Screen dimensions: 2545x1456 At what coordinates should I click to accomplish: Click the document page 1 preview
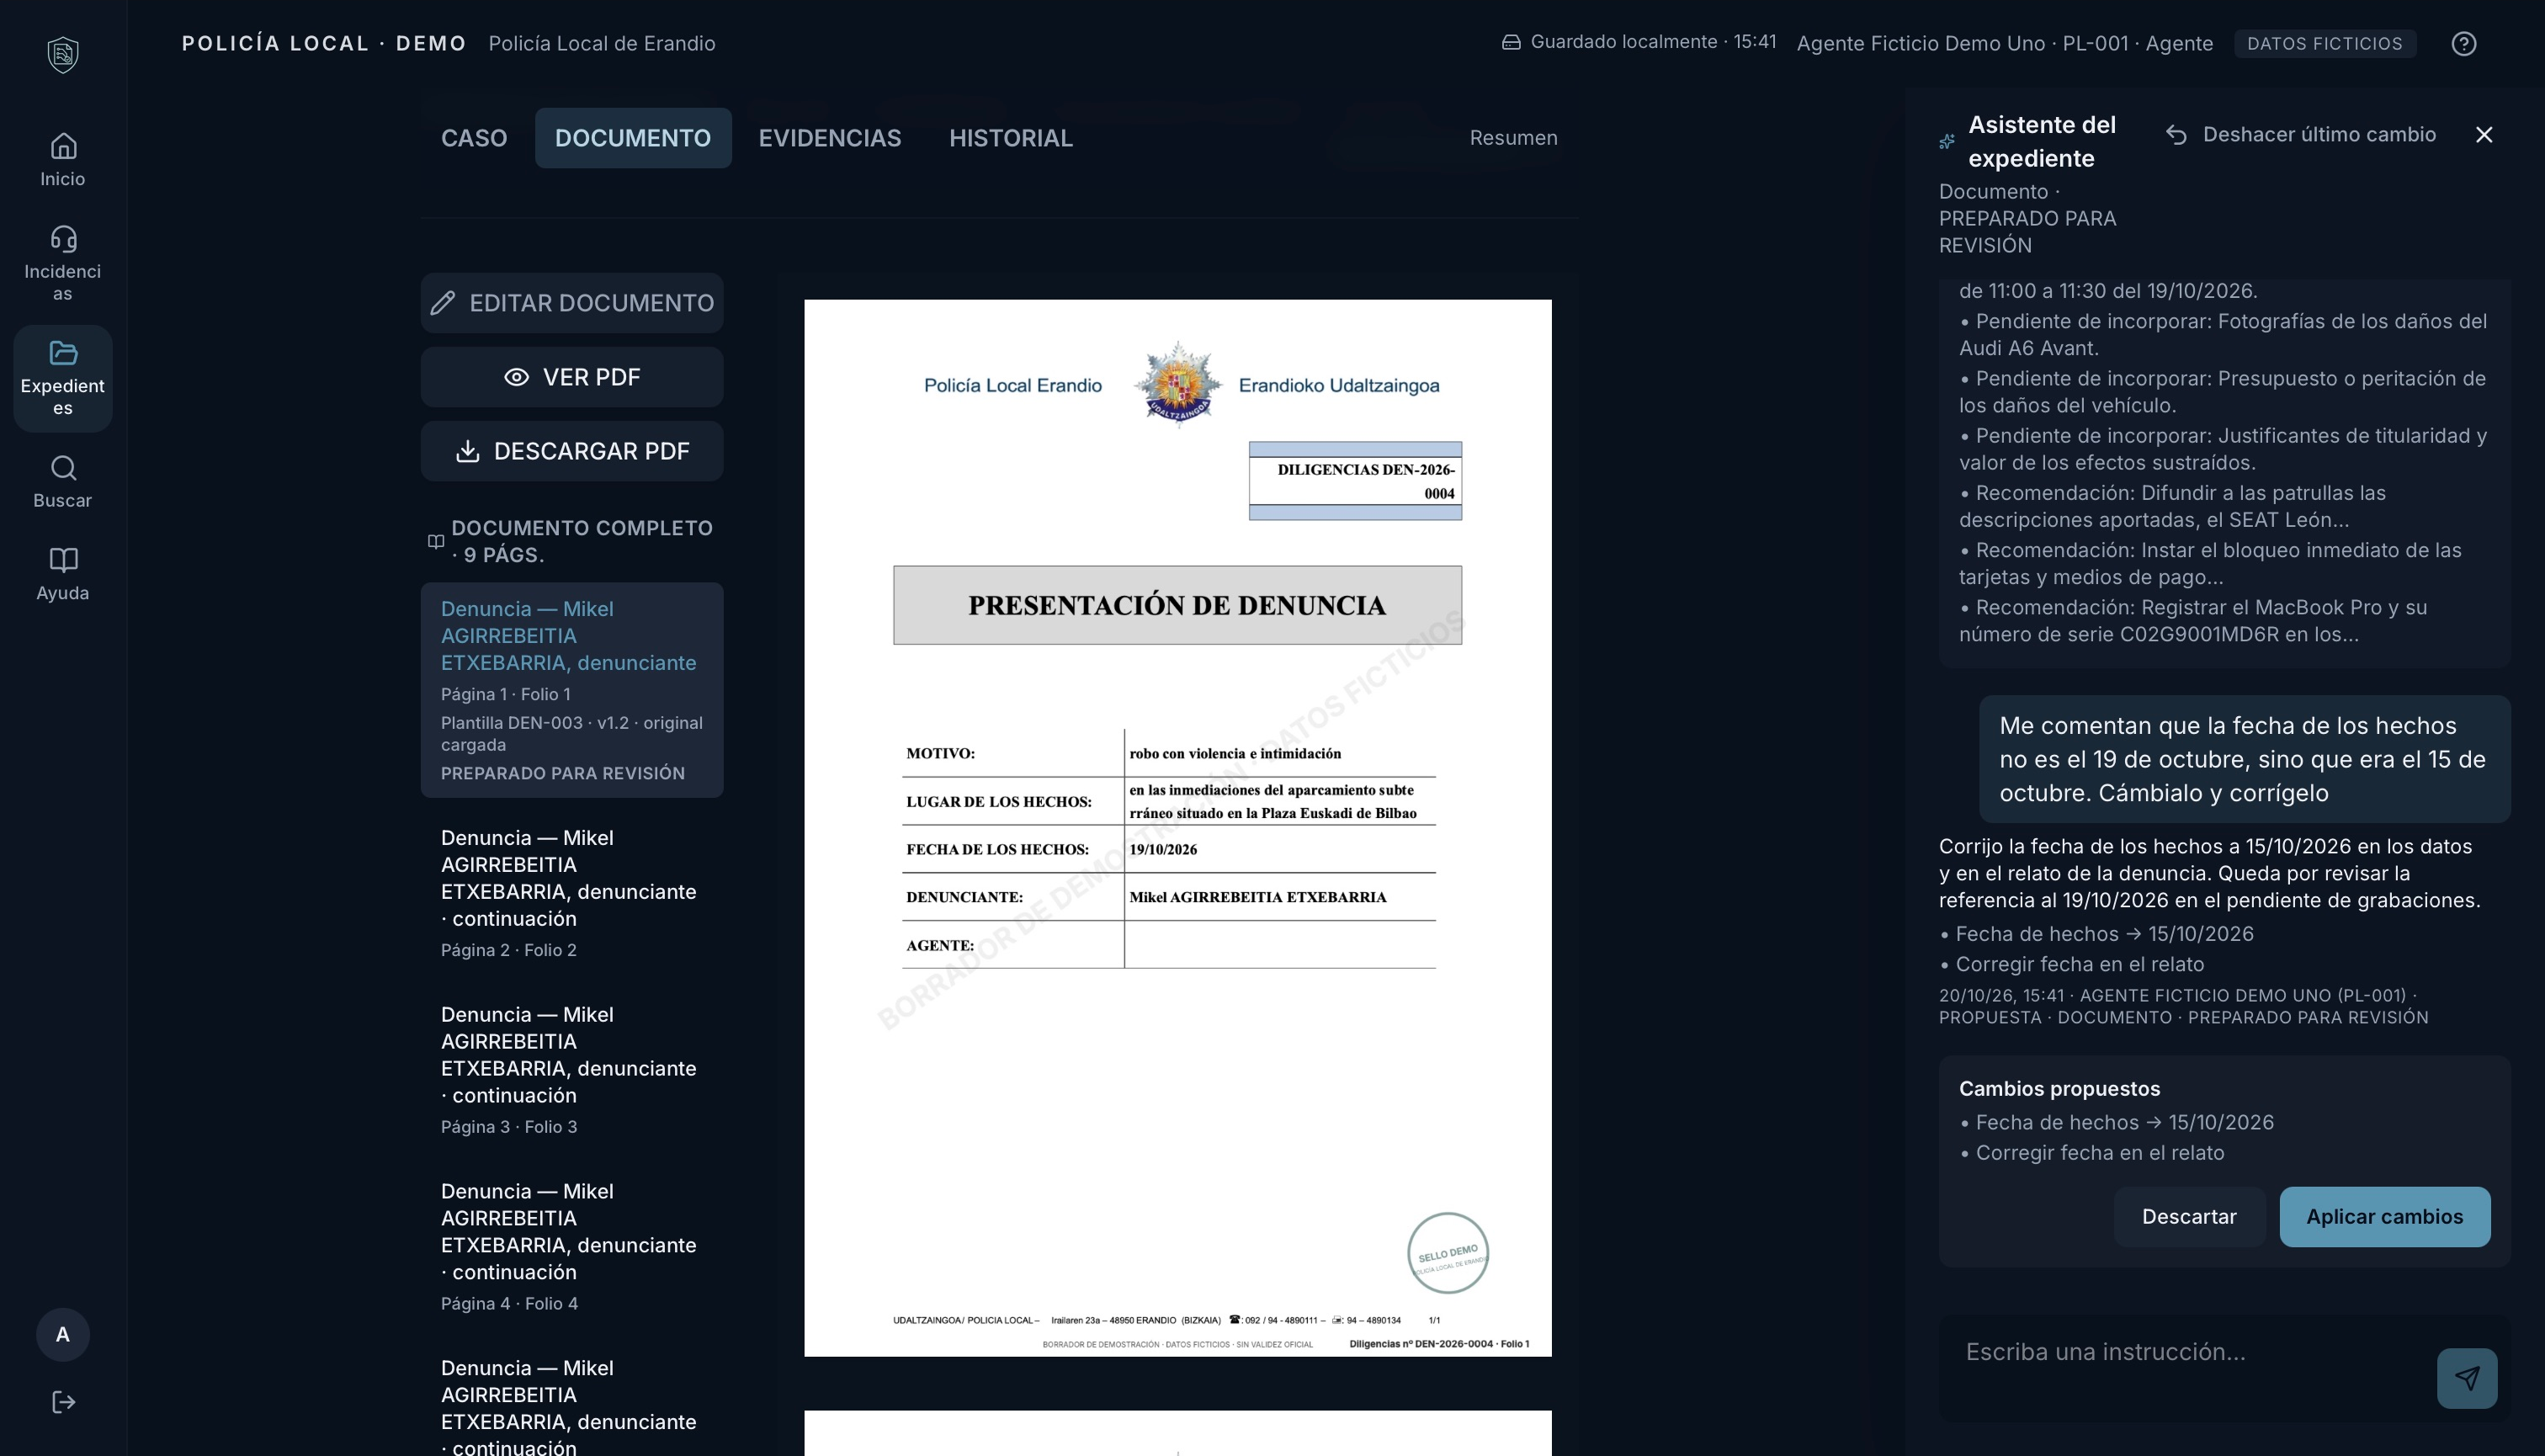(1177, 828)
